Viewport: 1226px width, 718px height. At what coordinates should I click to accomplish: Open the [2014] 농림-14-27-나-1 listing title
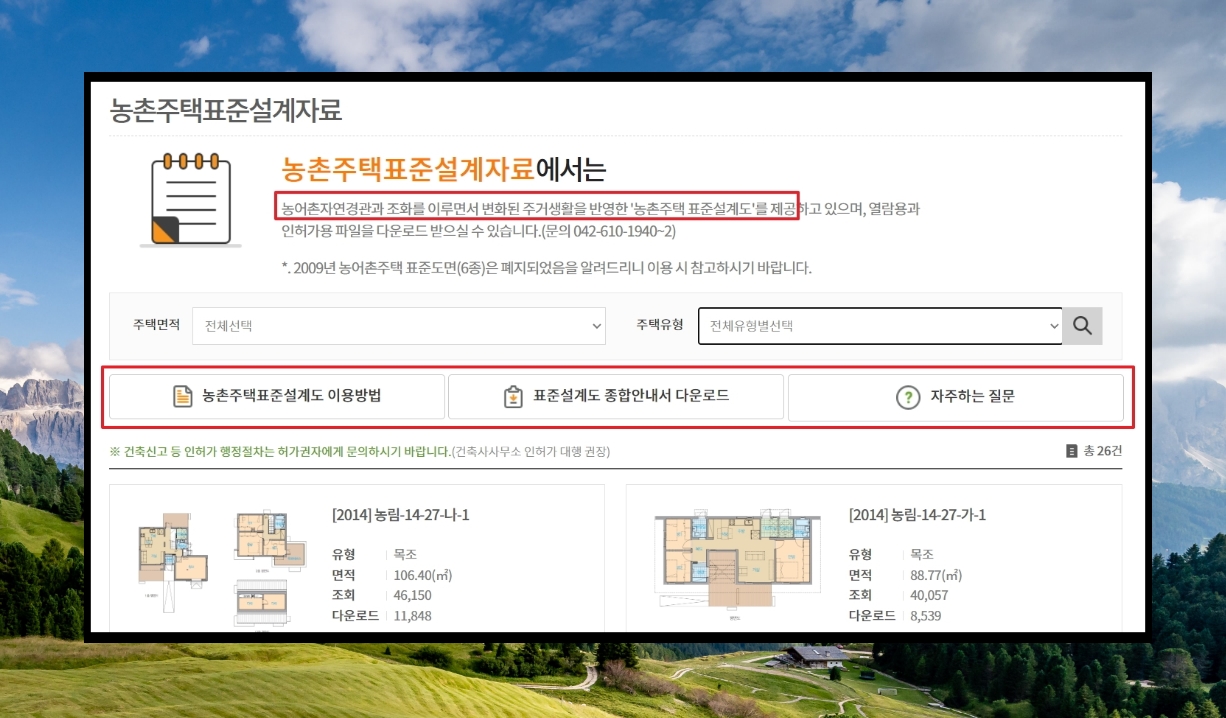(x=401, y=515)
